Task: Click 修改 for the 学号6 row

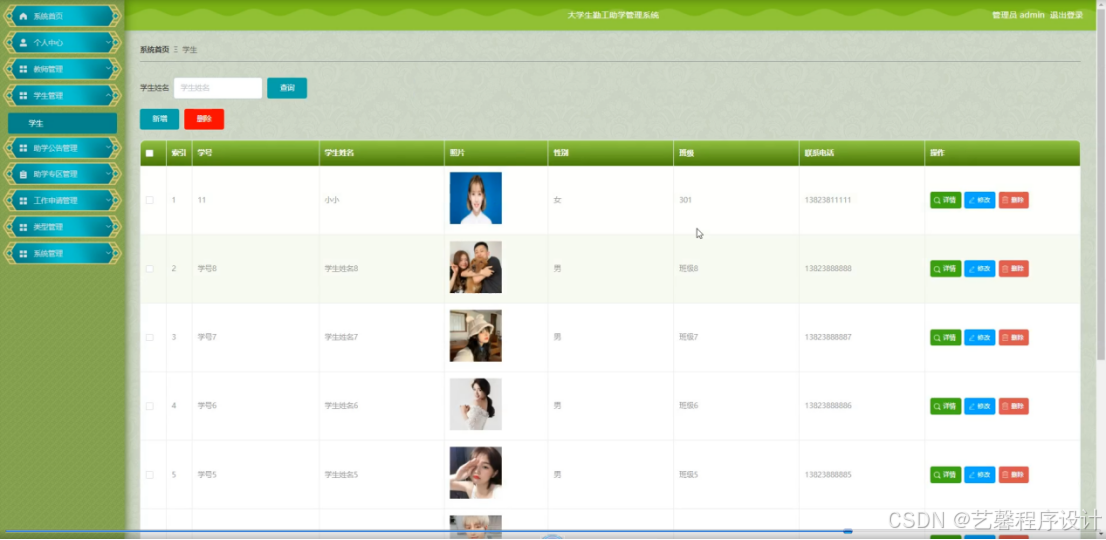Action: tap(980, 406)
